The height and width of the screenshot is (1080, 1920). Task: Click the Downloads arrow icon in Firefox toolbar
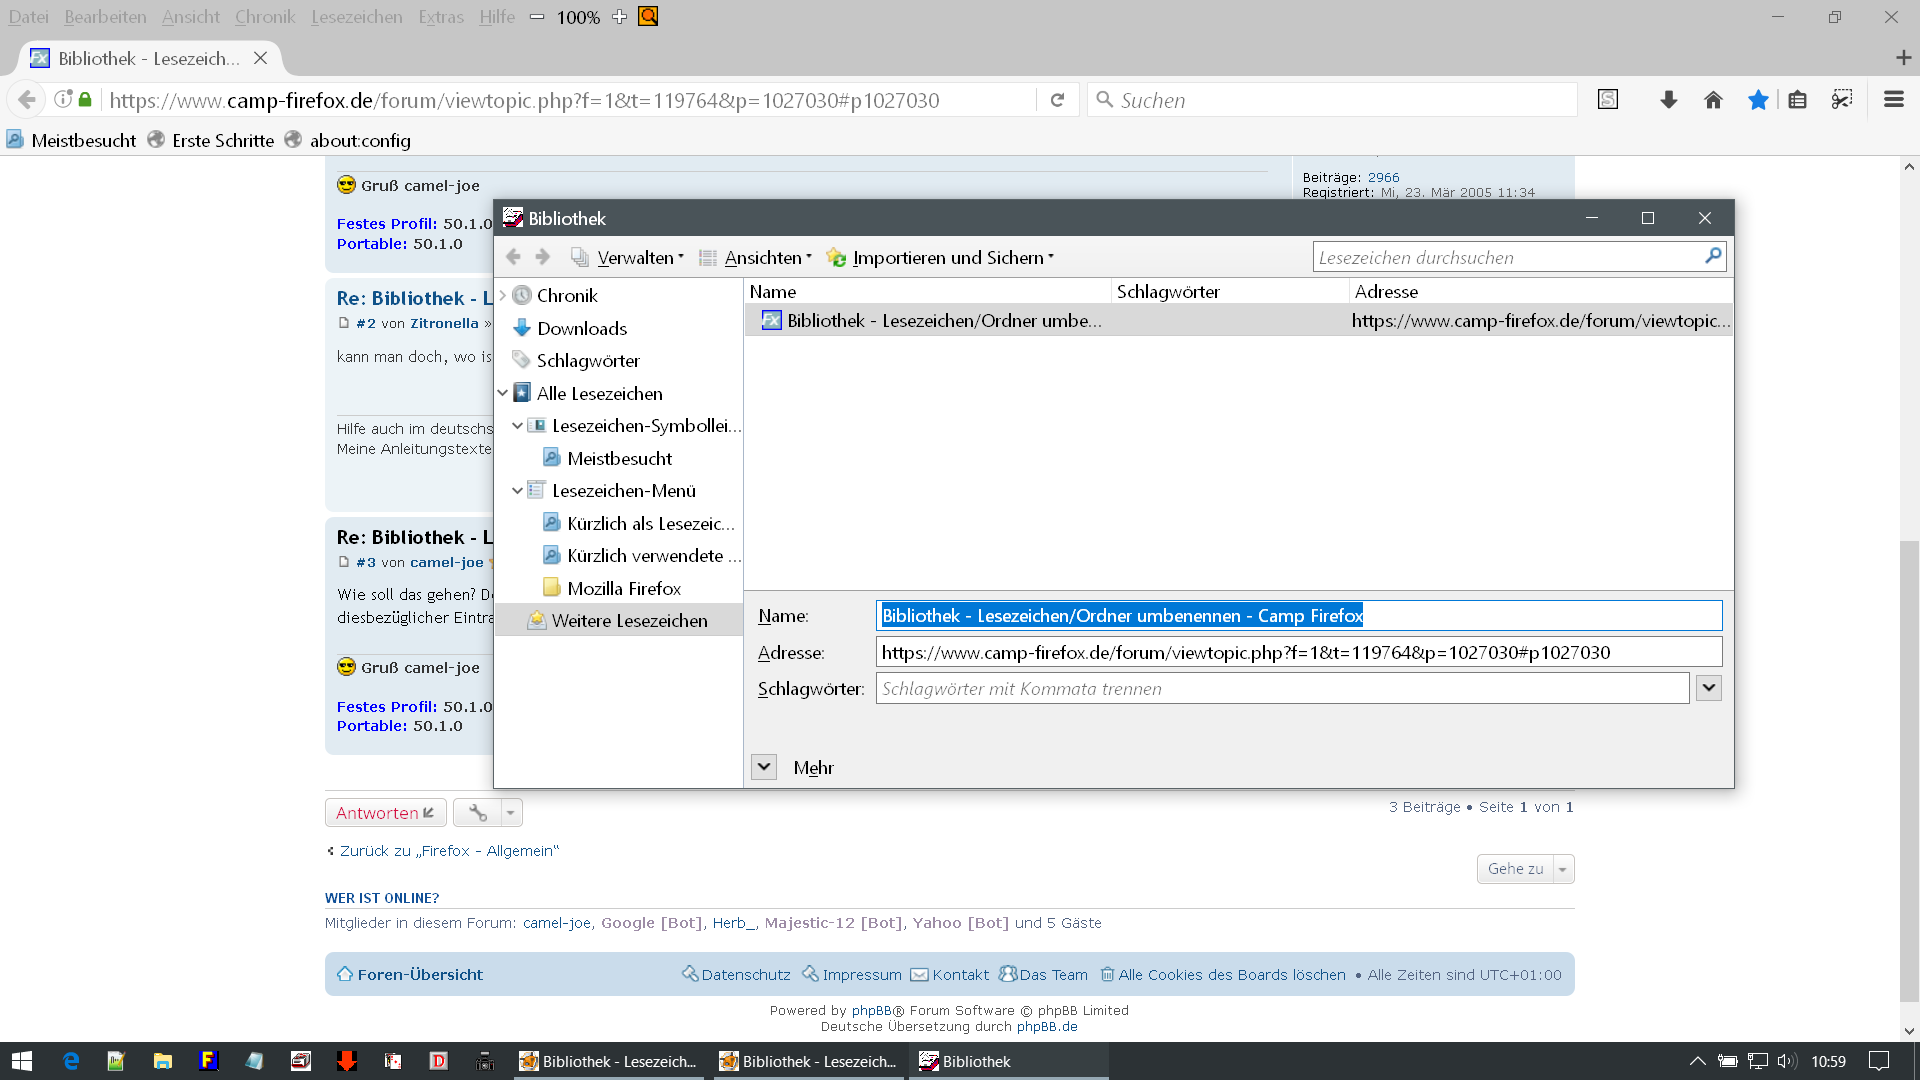[1668, 100]
